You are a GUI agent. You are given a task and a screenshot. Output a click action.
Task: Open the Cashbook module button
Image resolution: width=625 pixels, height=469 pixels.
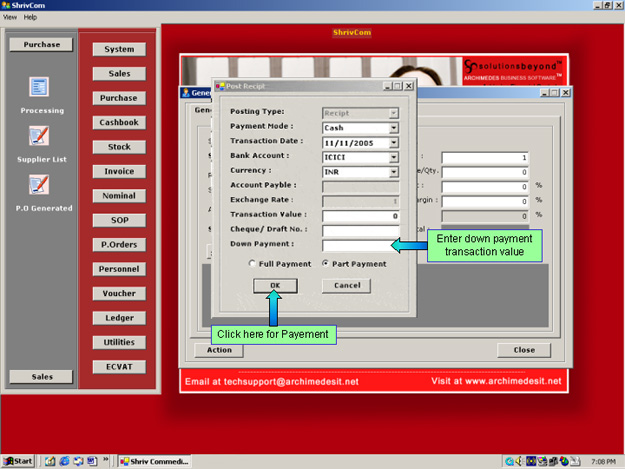click(x=119, y=122)
